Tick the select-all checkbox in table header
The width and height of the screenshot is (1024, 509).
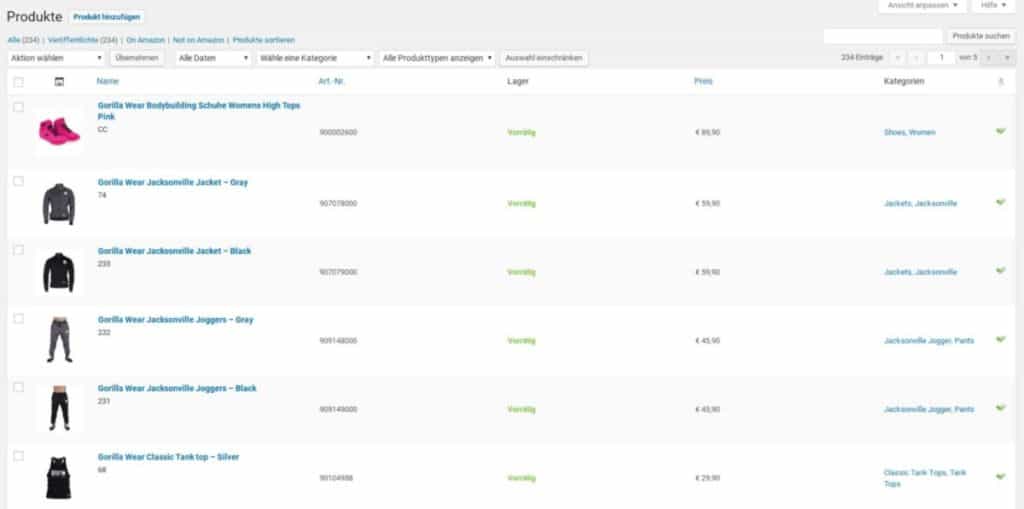(x=18, y=81)
